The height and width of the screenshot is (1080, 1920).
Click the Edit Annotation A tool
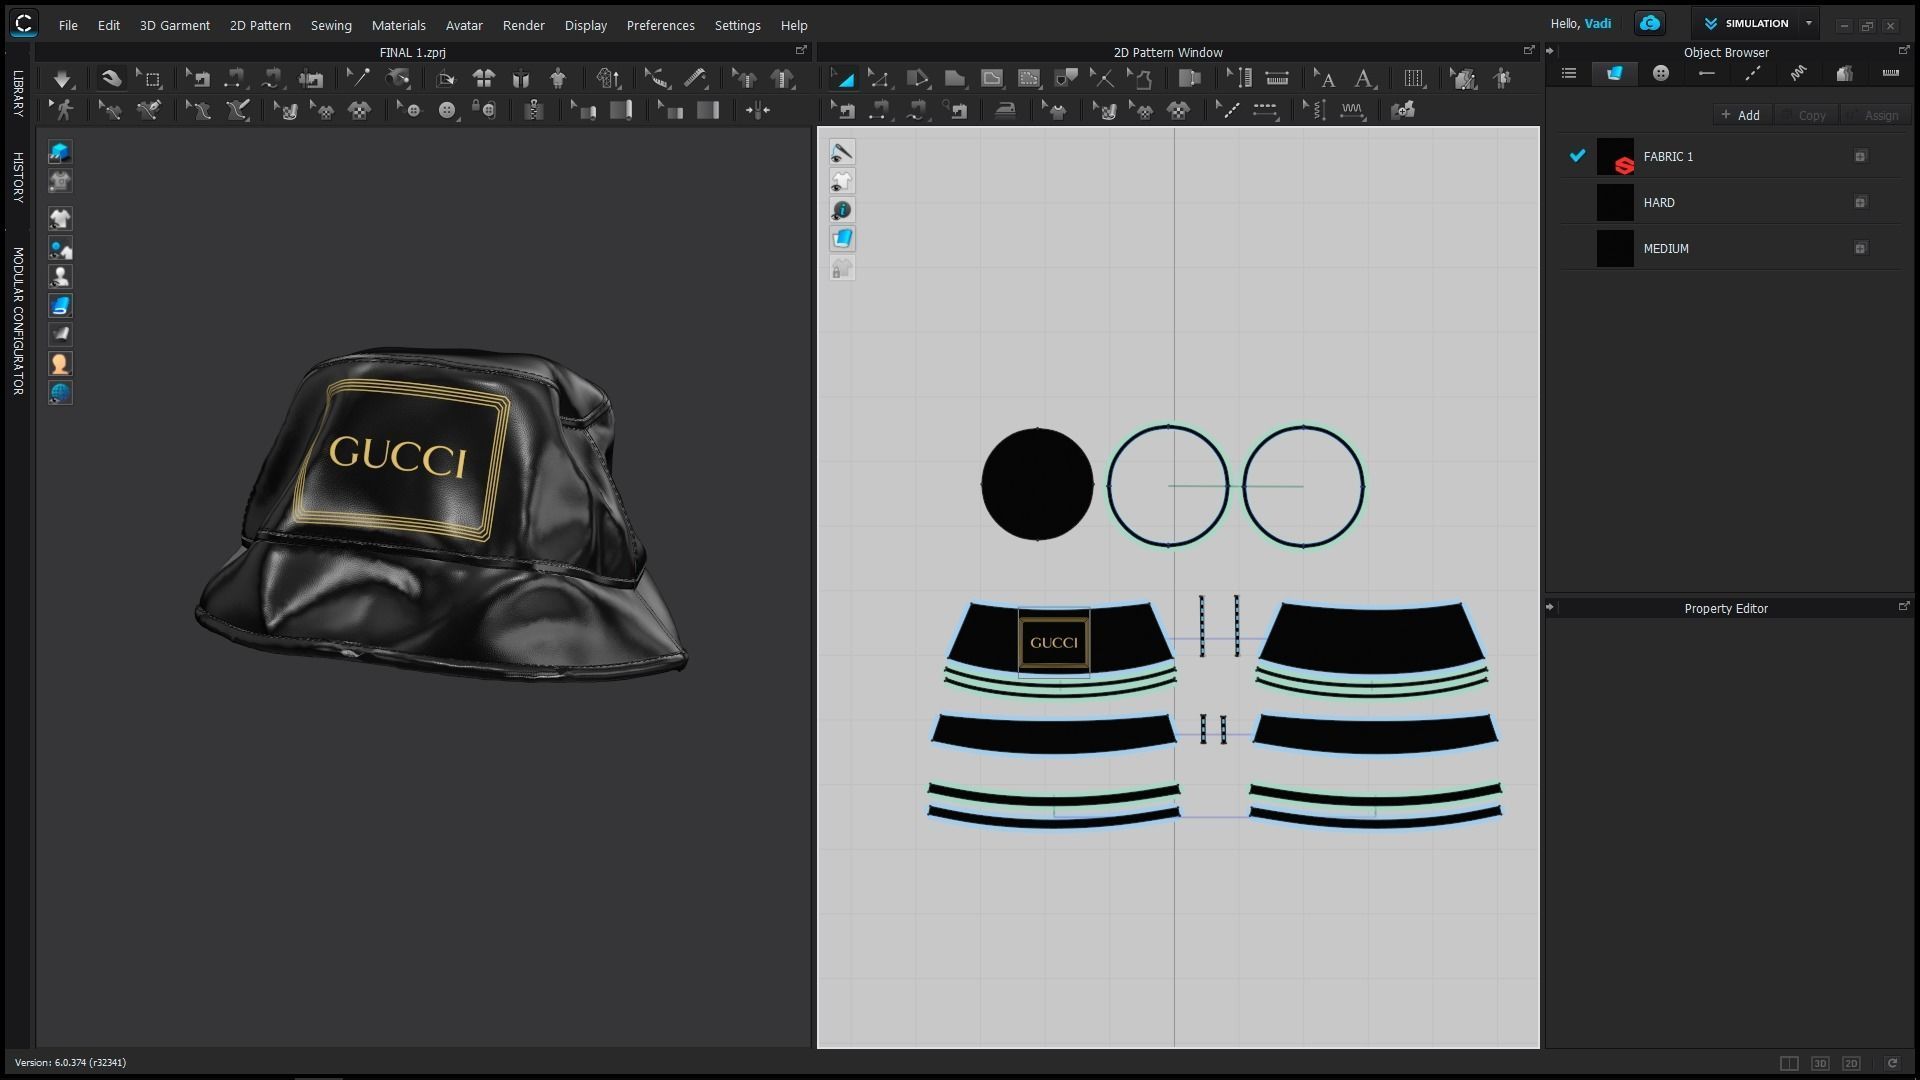click(x=1324, y=78)
